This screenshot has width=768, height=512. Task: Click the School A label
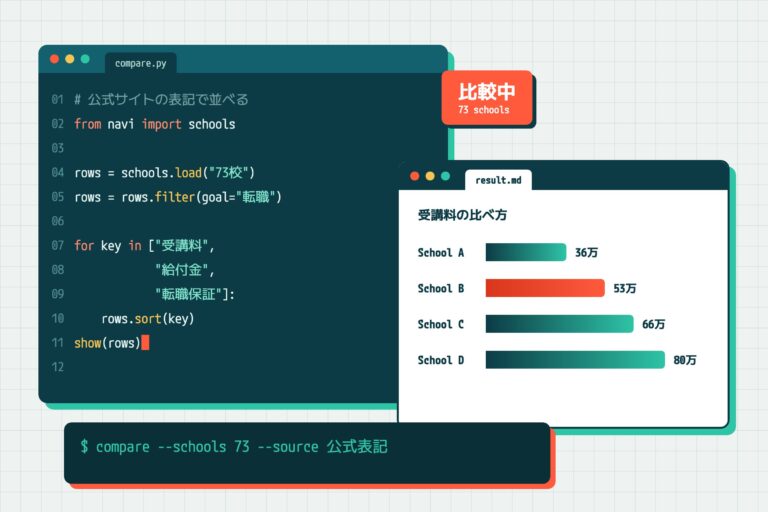click(440, 252)
